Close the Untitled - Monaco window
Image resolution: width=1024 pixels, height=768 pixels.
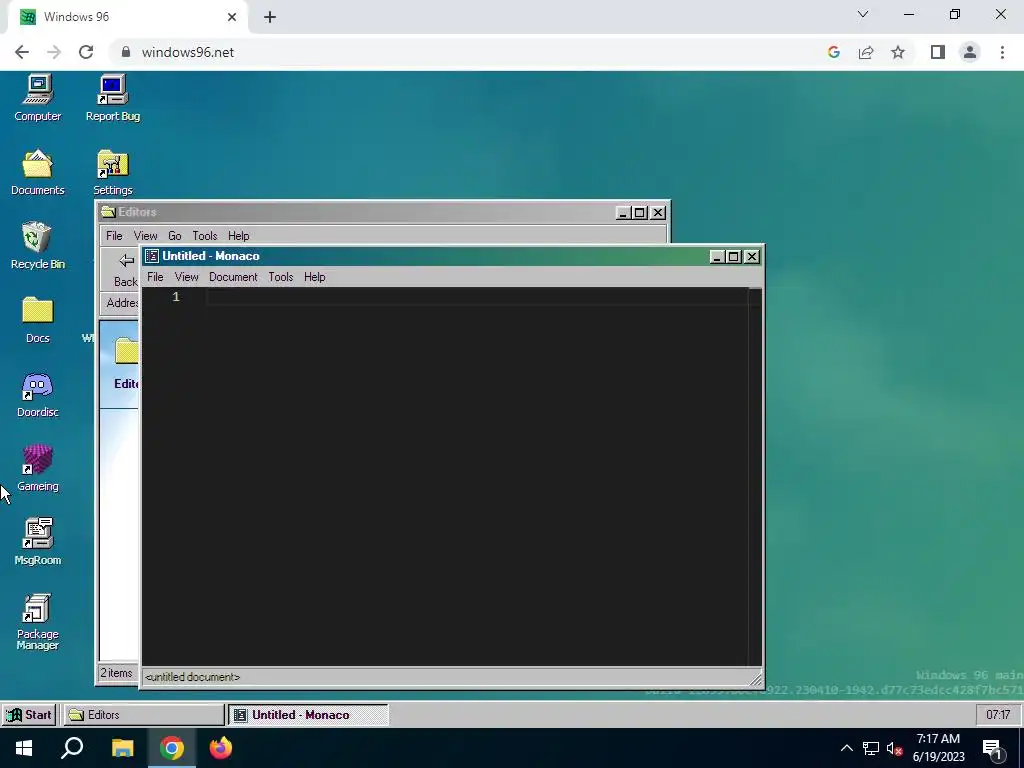click(x=752, y=257)
